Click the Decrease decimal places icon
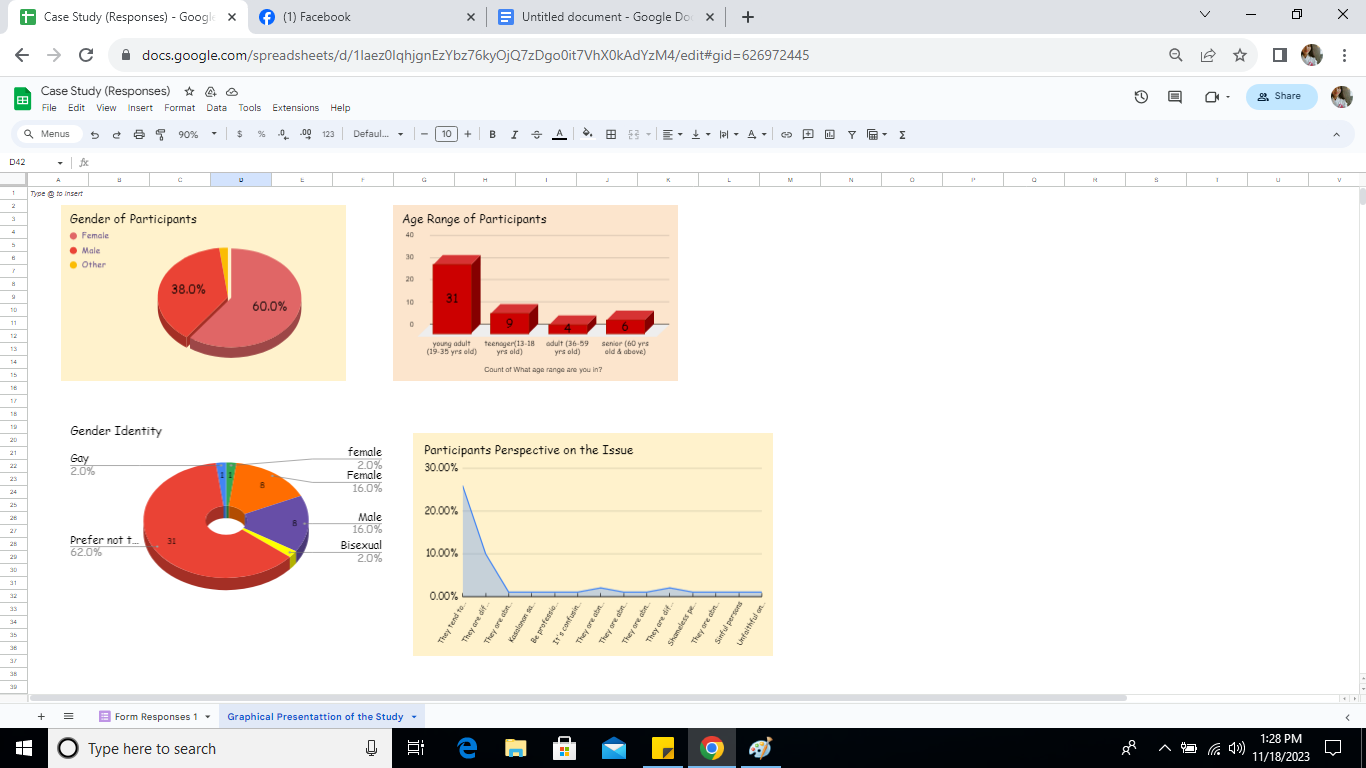This screenshot has width=1366, height=768. [283, 134]
